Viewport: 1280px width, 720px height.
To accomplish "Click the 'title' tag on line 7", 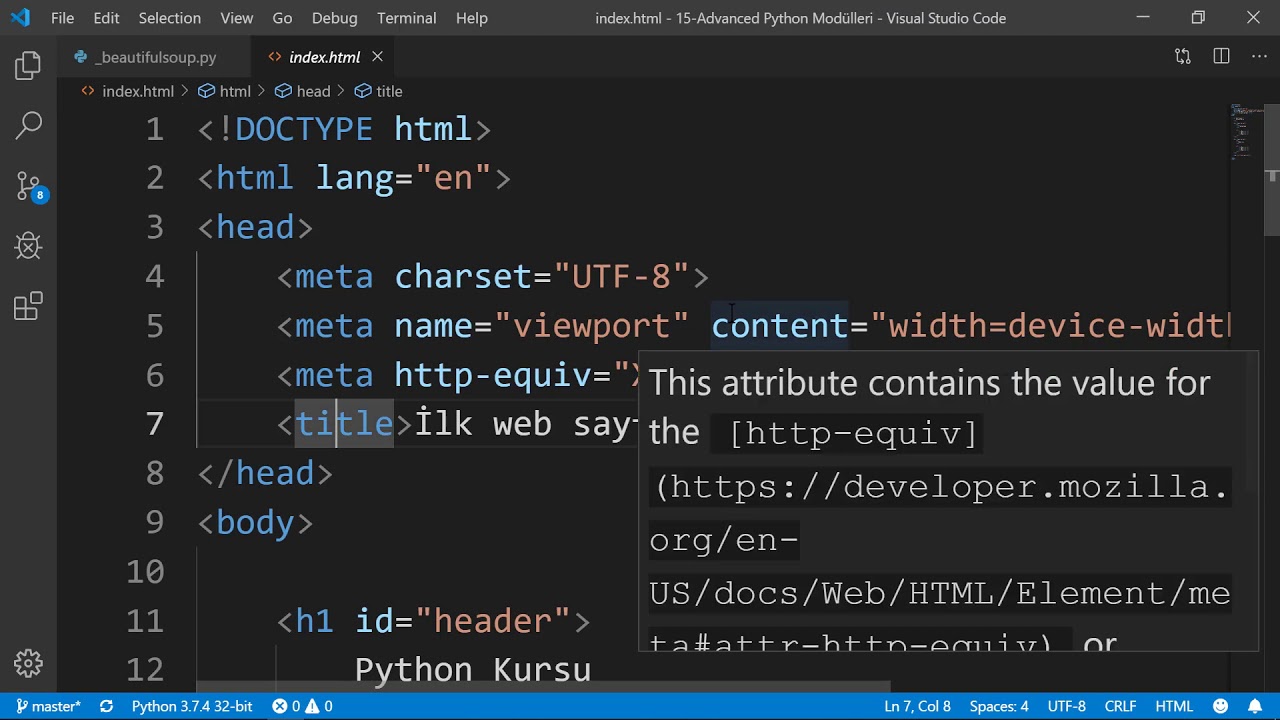I will click(344, 424).
